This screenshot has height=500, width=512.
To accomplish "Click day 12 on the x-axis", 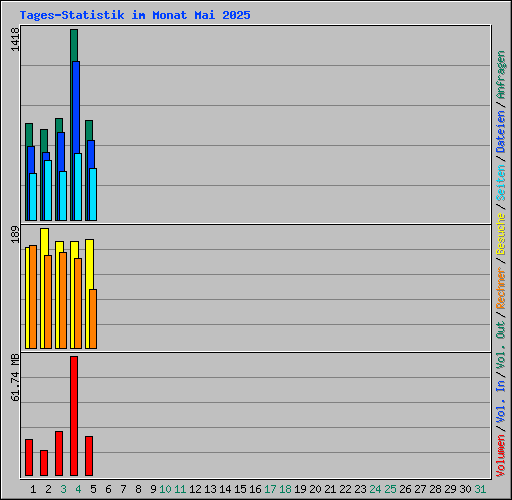I will coord(195,489).
